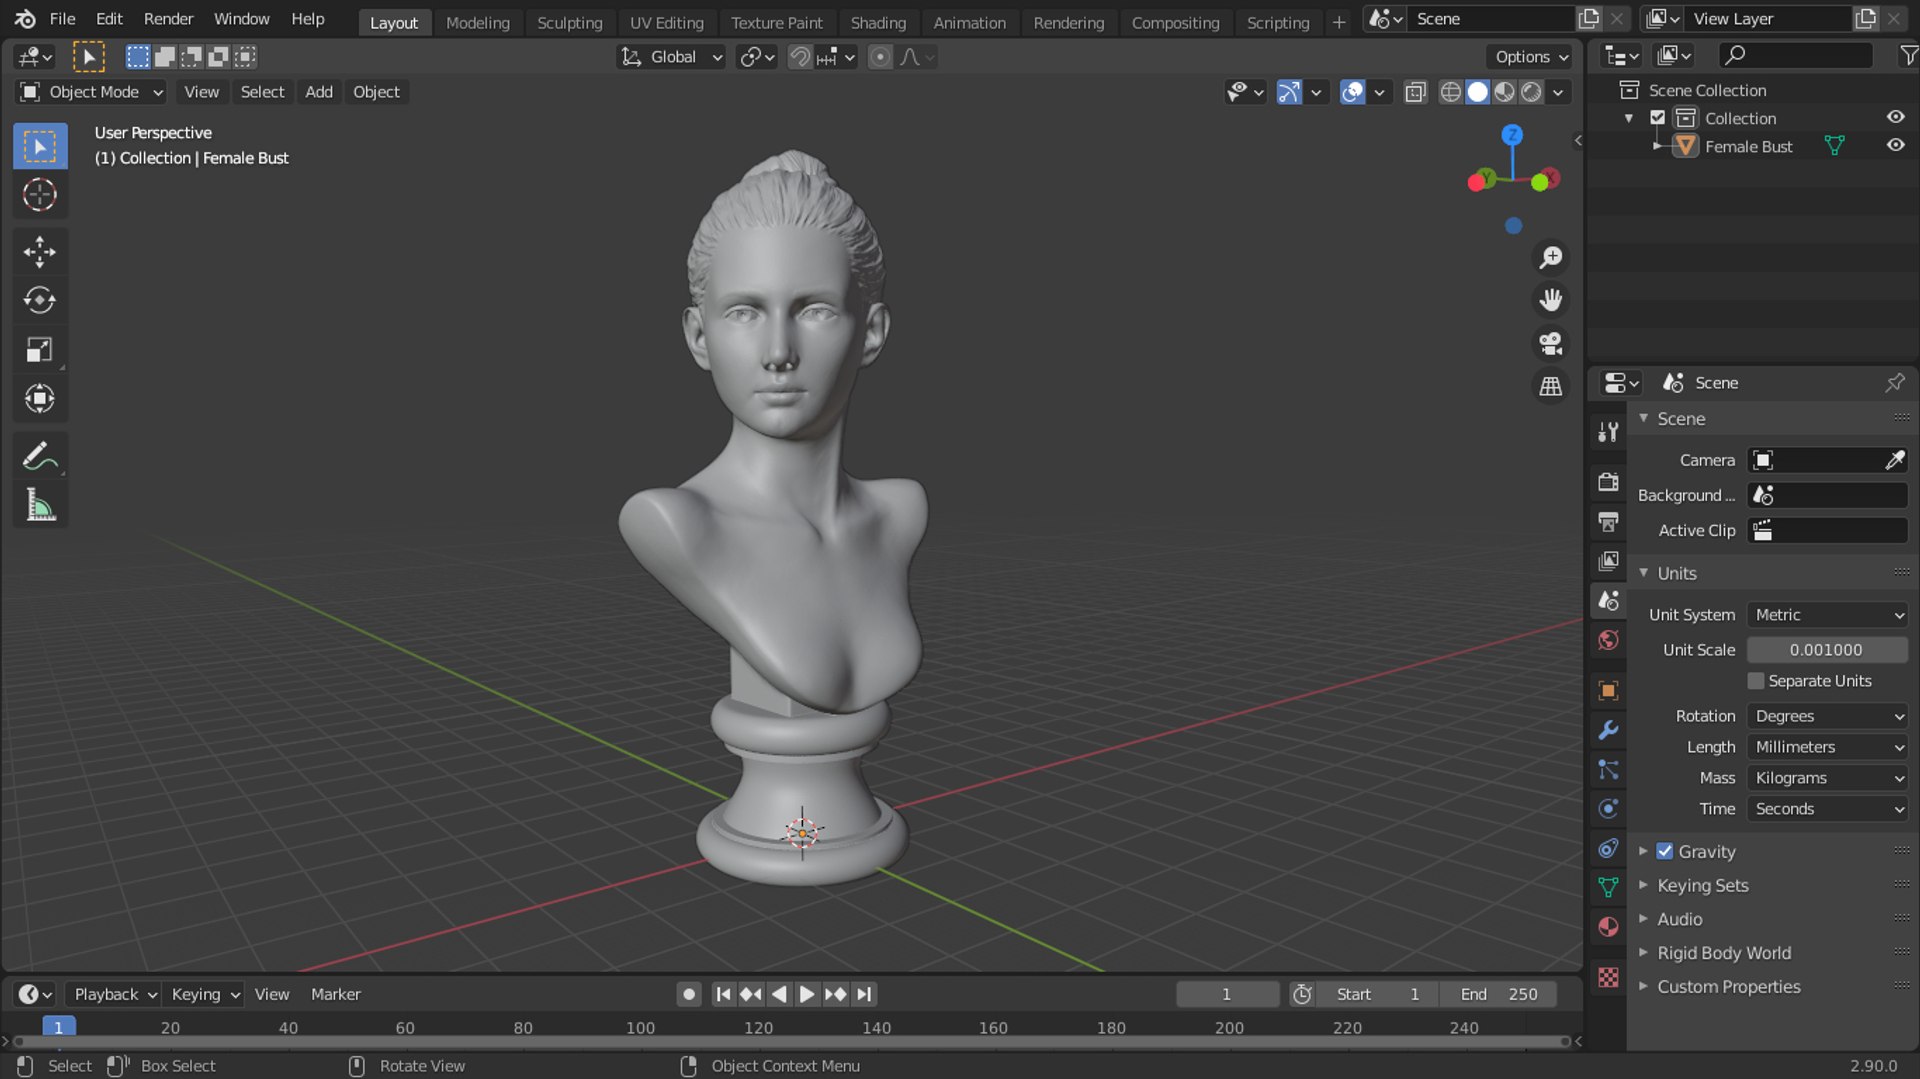Image resolution: width=1920 pixels, height=1079 pixels.
Task: Open World properties tab
Action: (1608, 640)
